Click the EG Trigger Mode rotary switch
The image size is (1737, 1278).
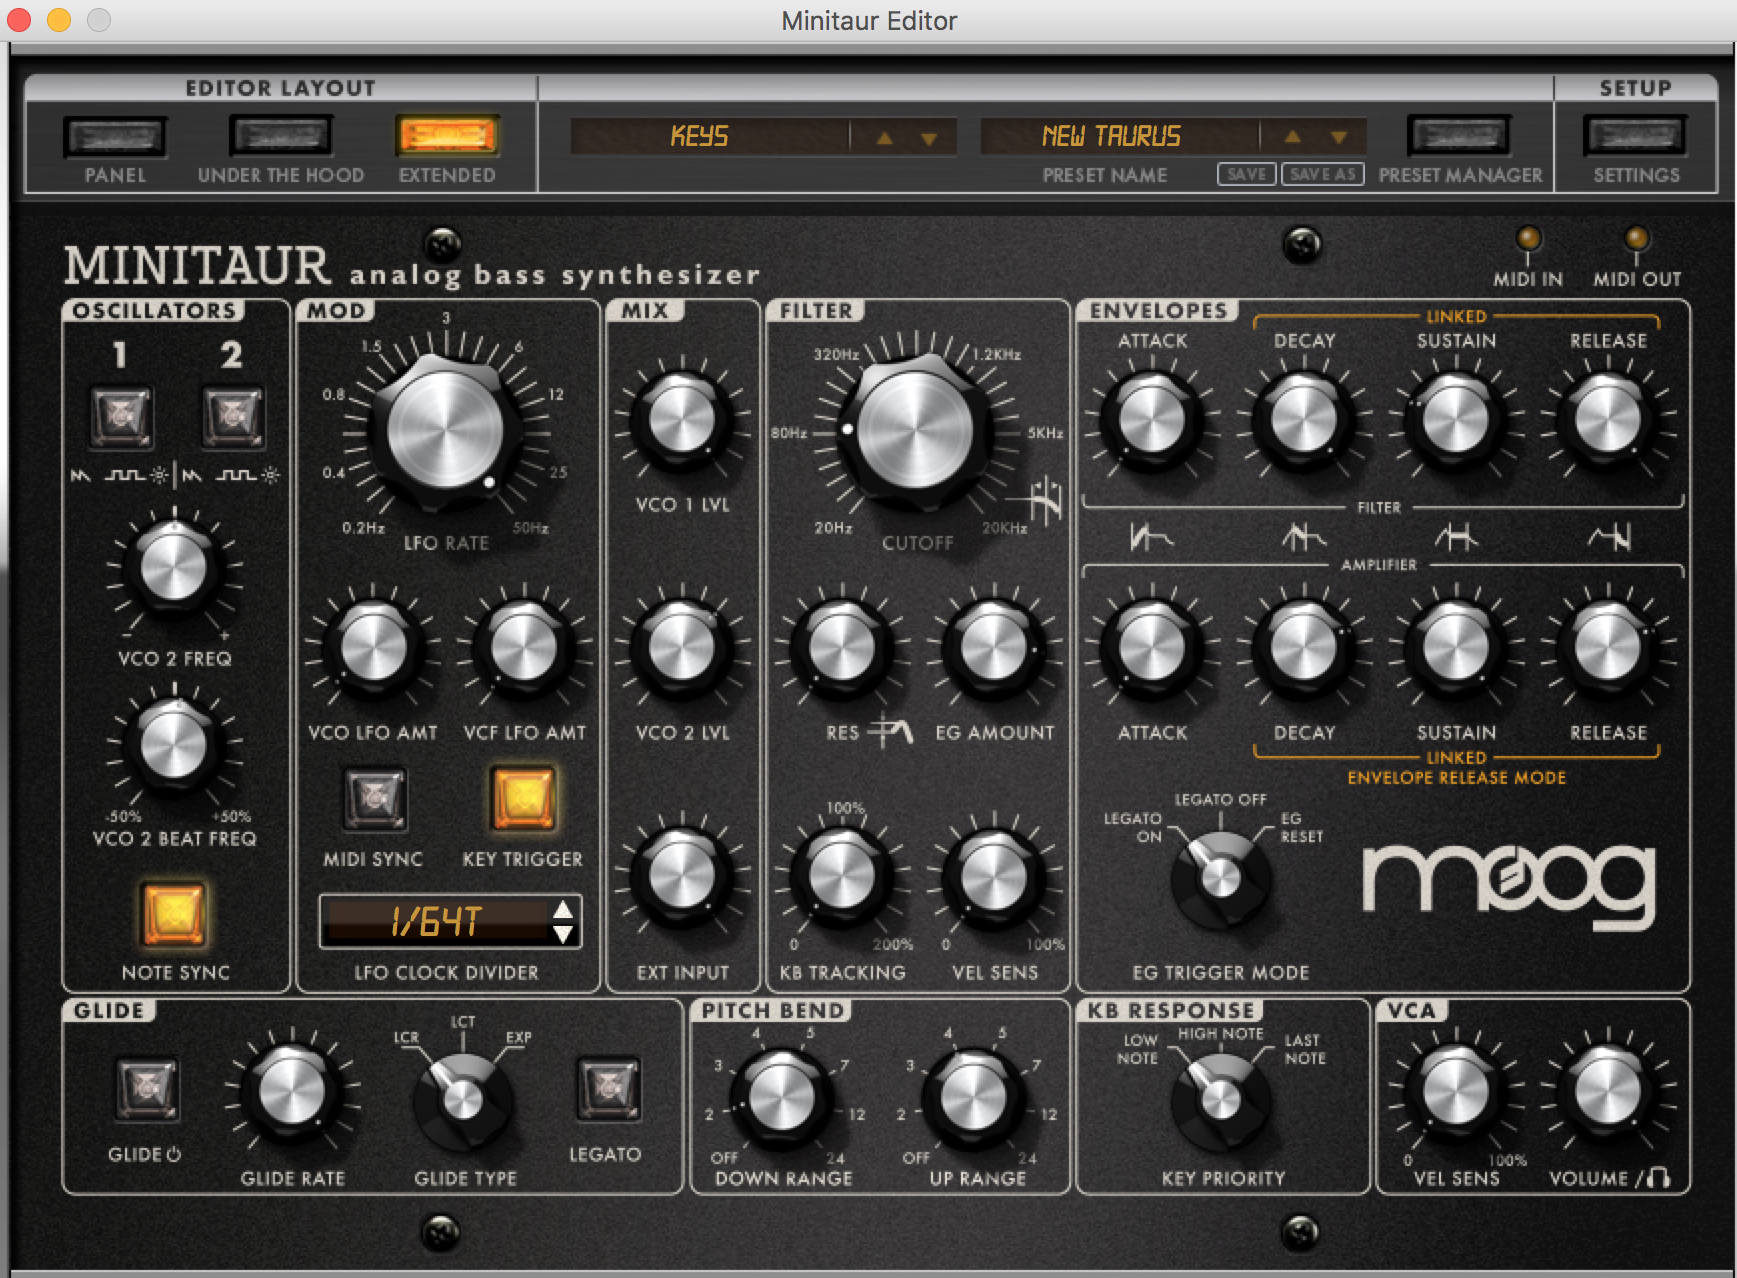click(x=1220, y=877)
